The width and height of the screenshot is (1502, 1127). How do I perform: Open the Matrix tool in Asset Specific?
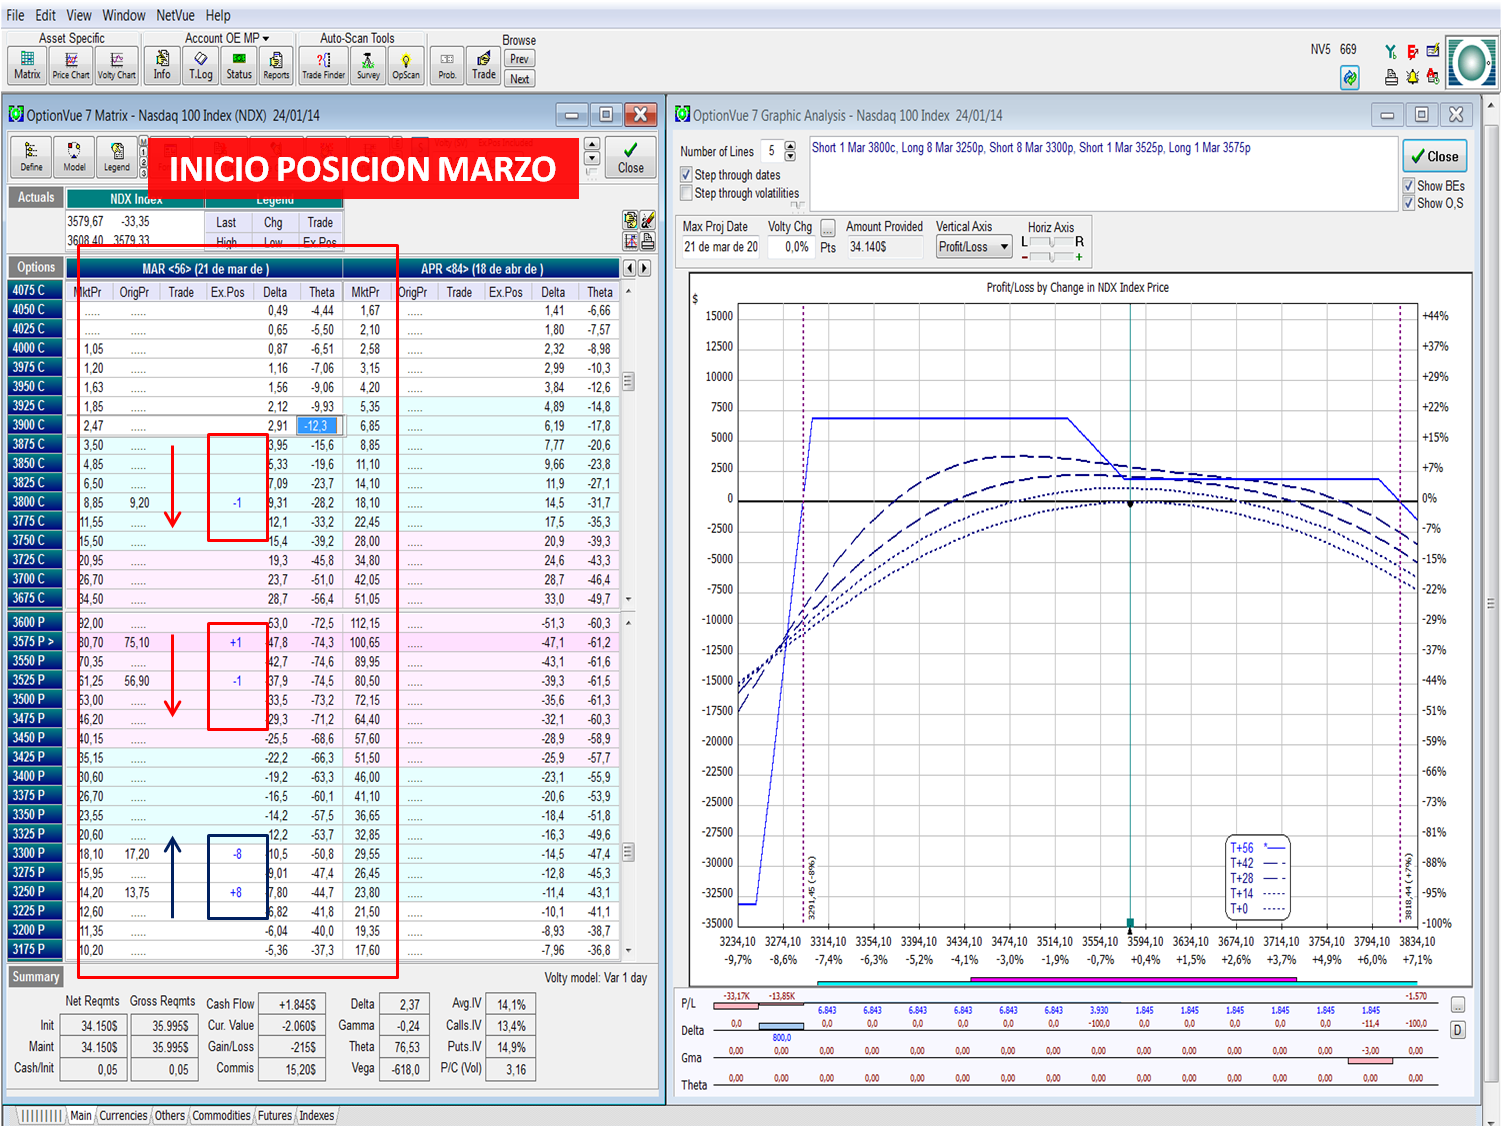pos(27,65)
